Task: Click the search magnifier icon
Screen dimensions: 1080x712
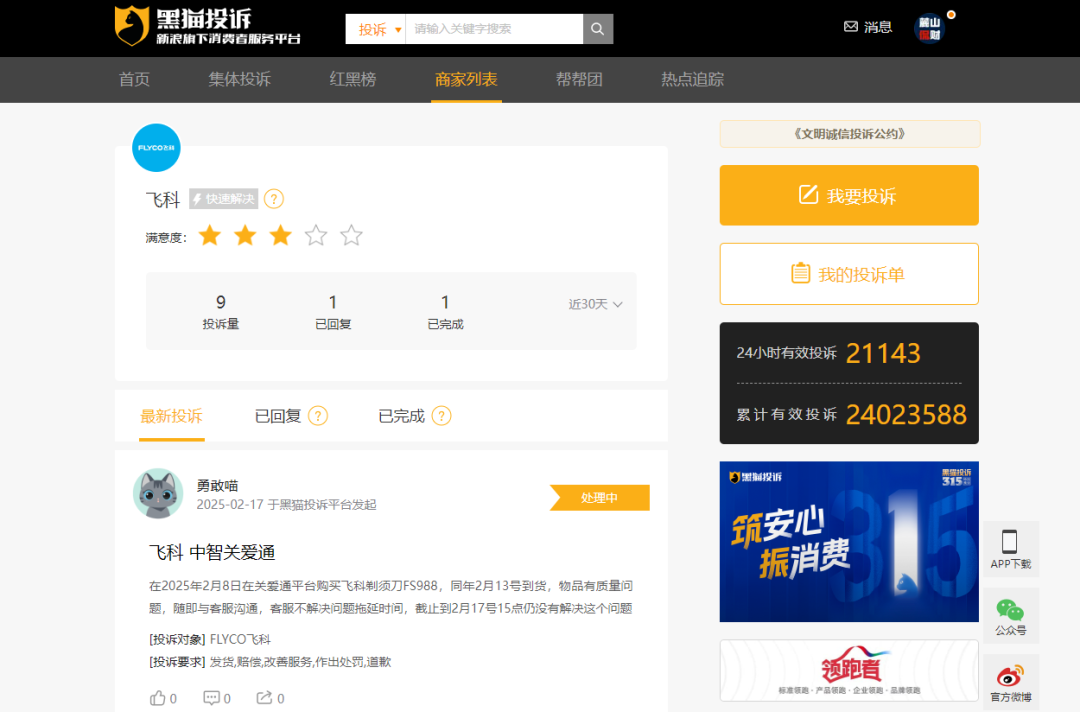Action: coord(597,29)
